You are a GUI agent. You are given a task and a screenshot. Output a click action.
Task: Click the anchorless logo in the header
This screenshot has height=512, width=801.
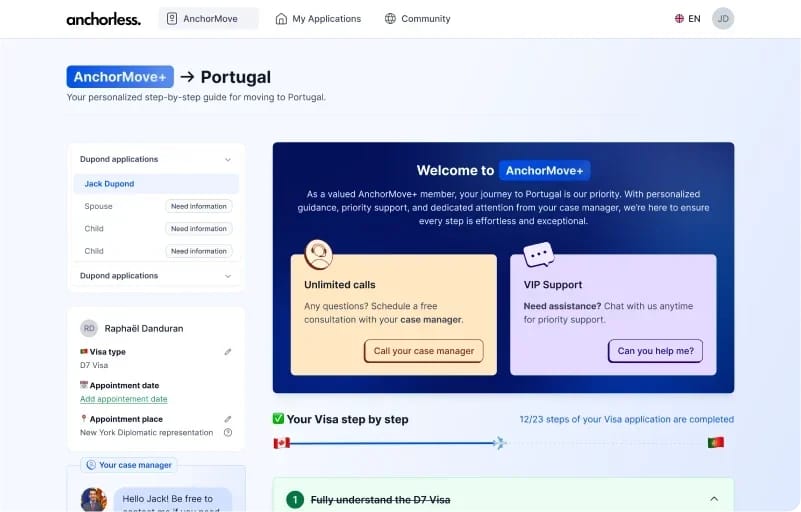click(103, 18)
